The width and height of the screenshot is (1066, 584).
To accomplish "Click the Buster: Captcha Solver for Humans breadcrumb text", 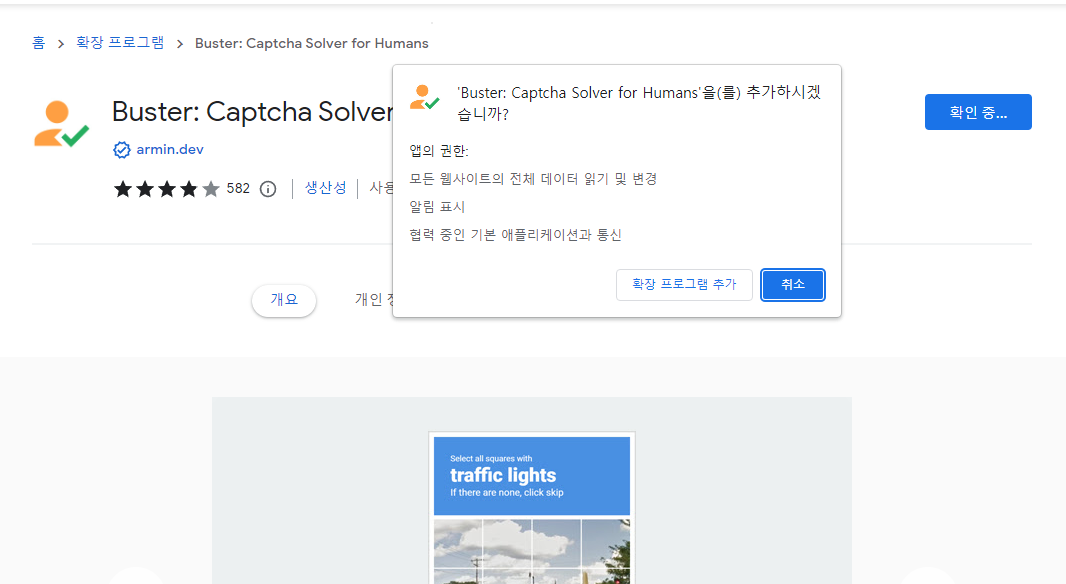I will coord(311,44).
